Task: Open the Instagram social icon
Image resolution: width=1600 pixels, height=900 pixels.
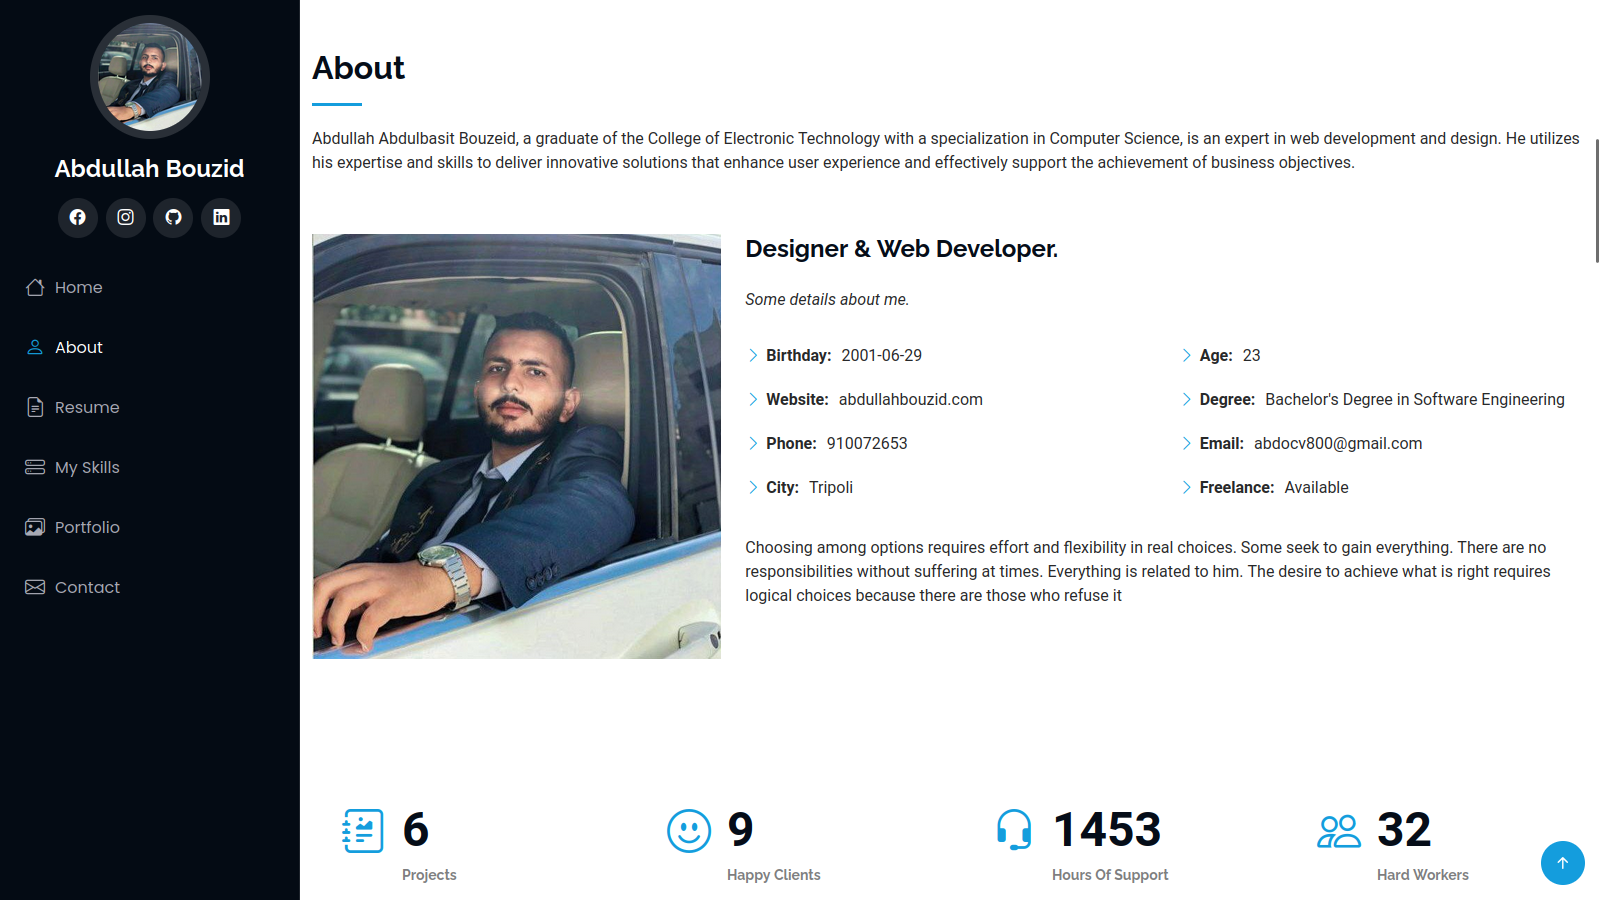Action: (126, 217)
